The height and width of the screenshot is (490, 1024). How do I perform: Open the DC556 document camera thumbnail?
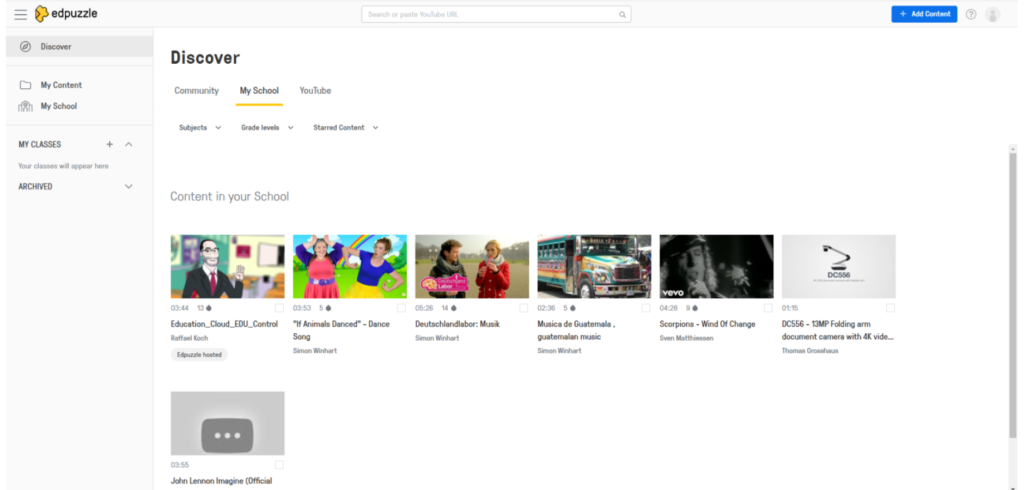pyautogui.click(x=839, y=267)
